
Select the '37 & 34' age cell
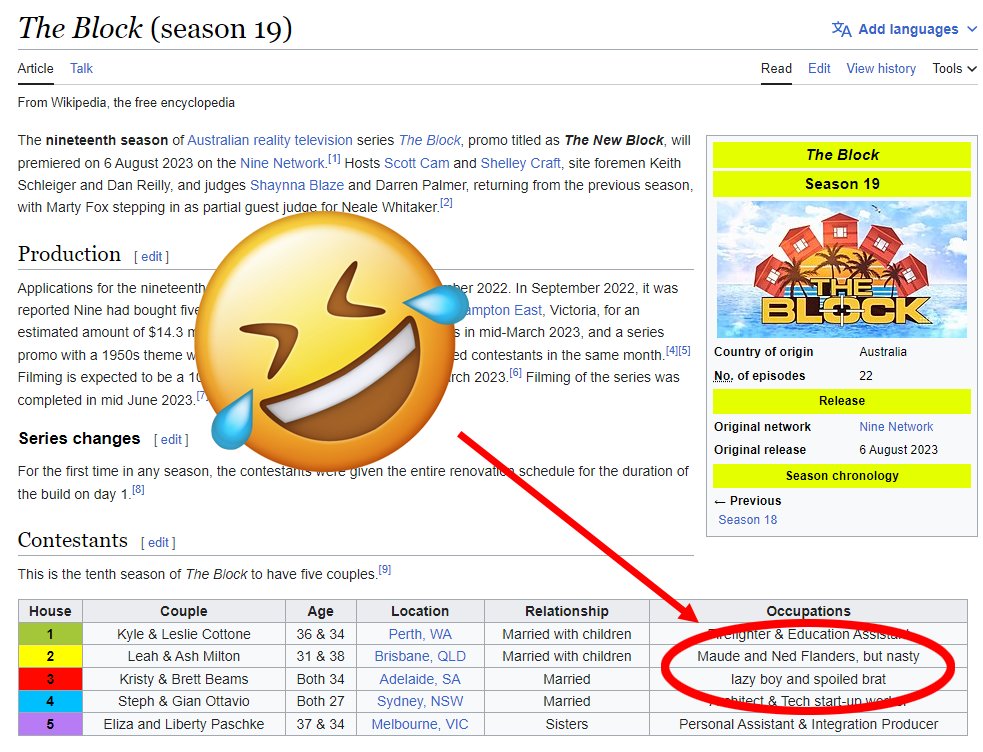tap(320, 724)
